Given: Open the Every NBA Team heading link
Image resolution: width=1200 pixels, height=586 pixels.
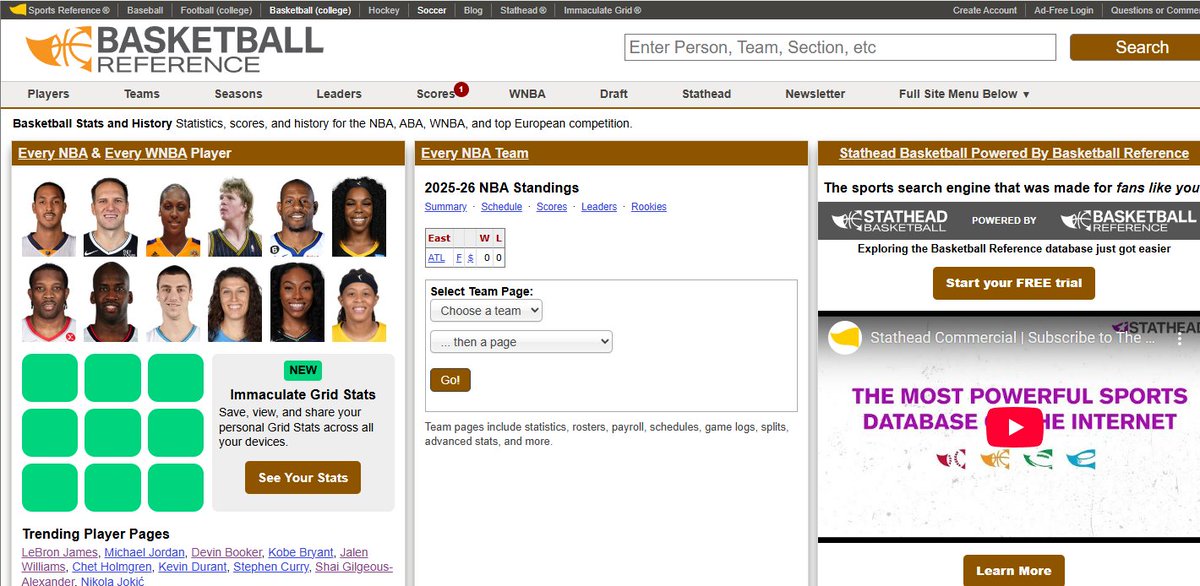Looking at the screenshot, I should click(475, 153).
